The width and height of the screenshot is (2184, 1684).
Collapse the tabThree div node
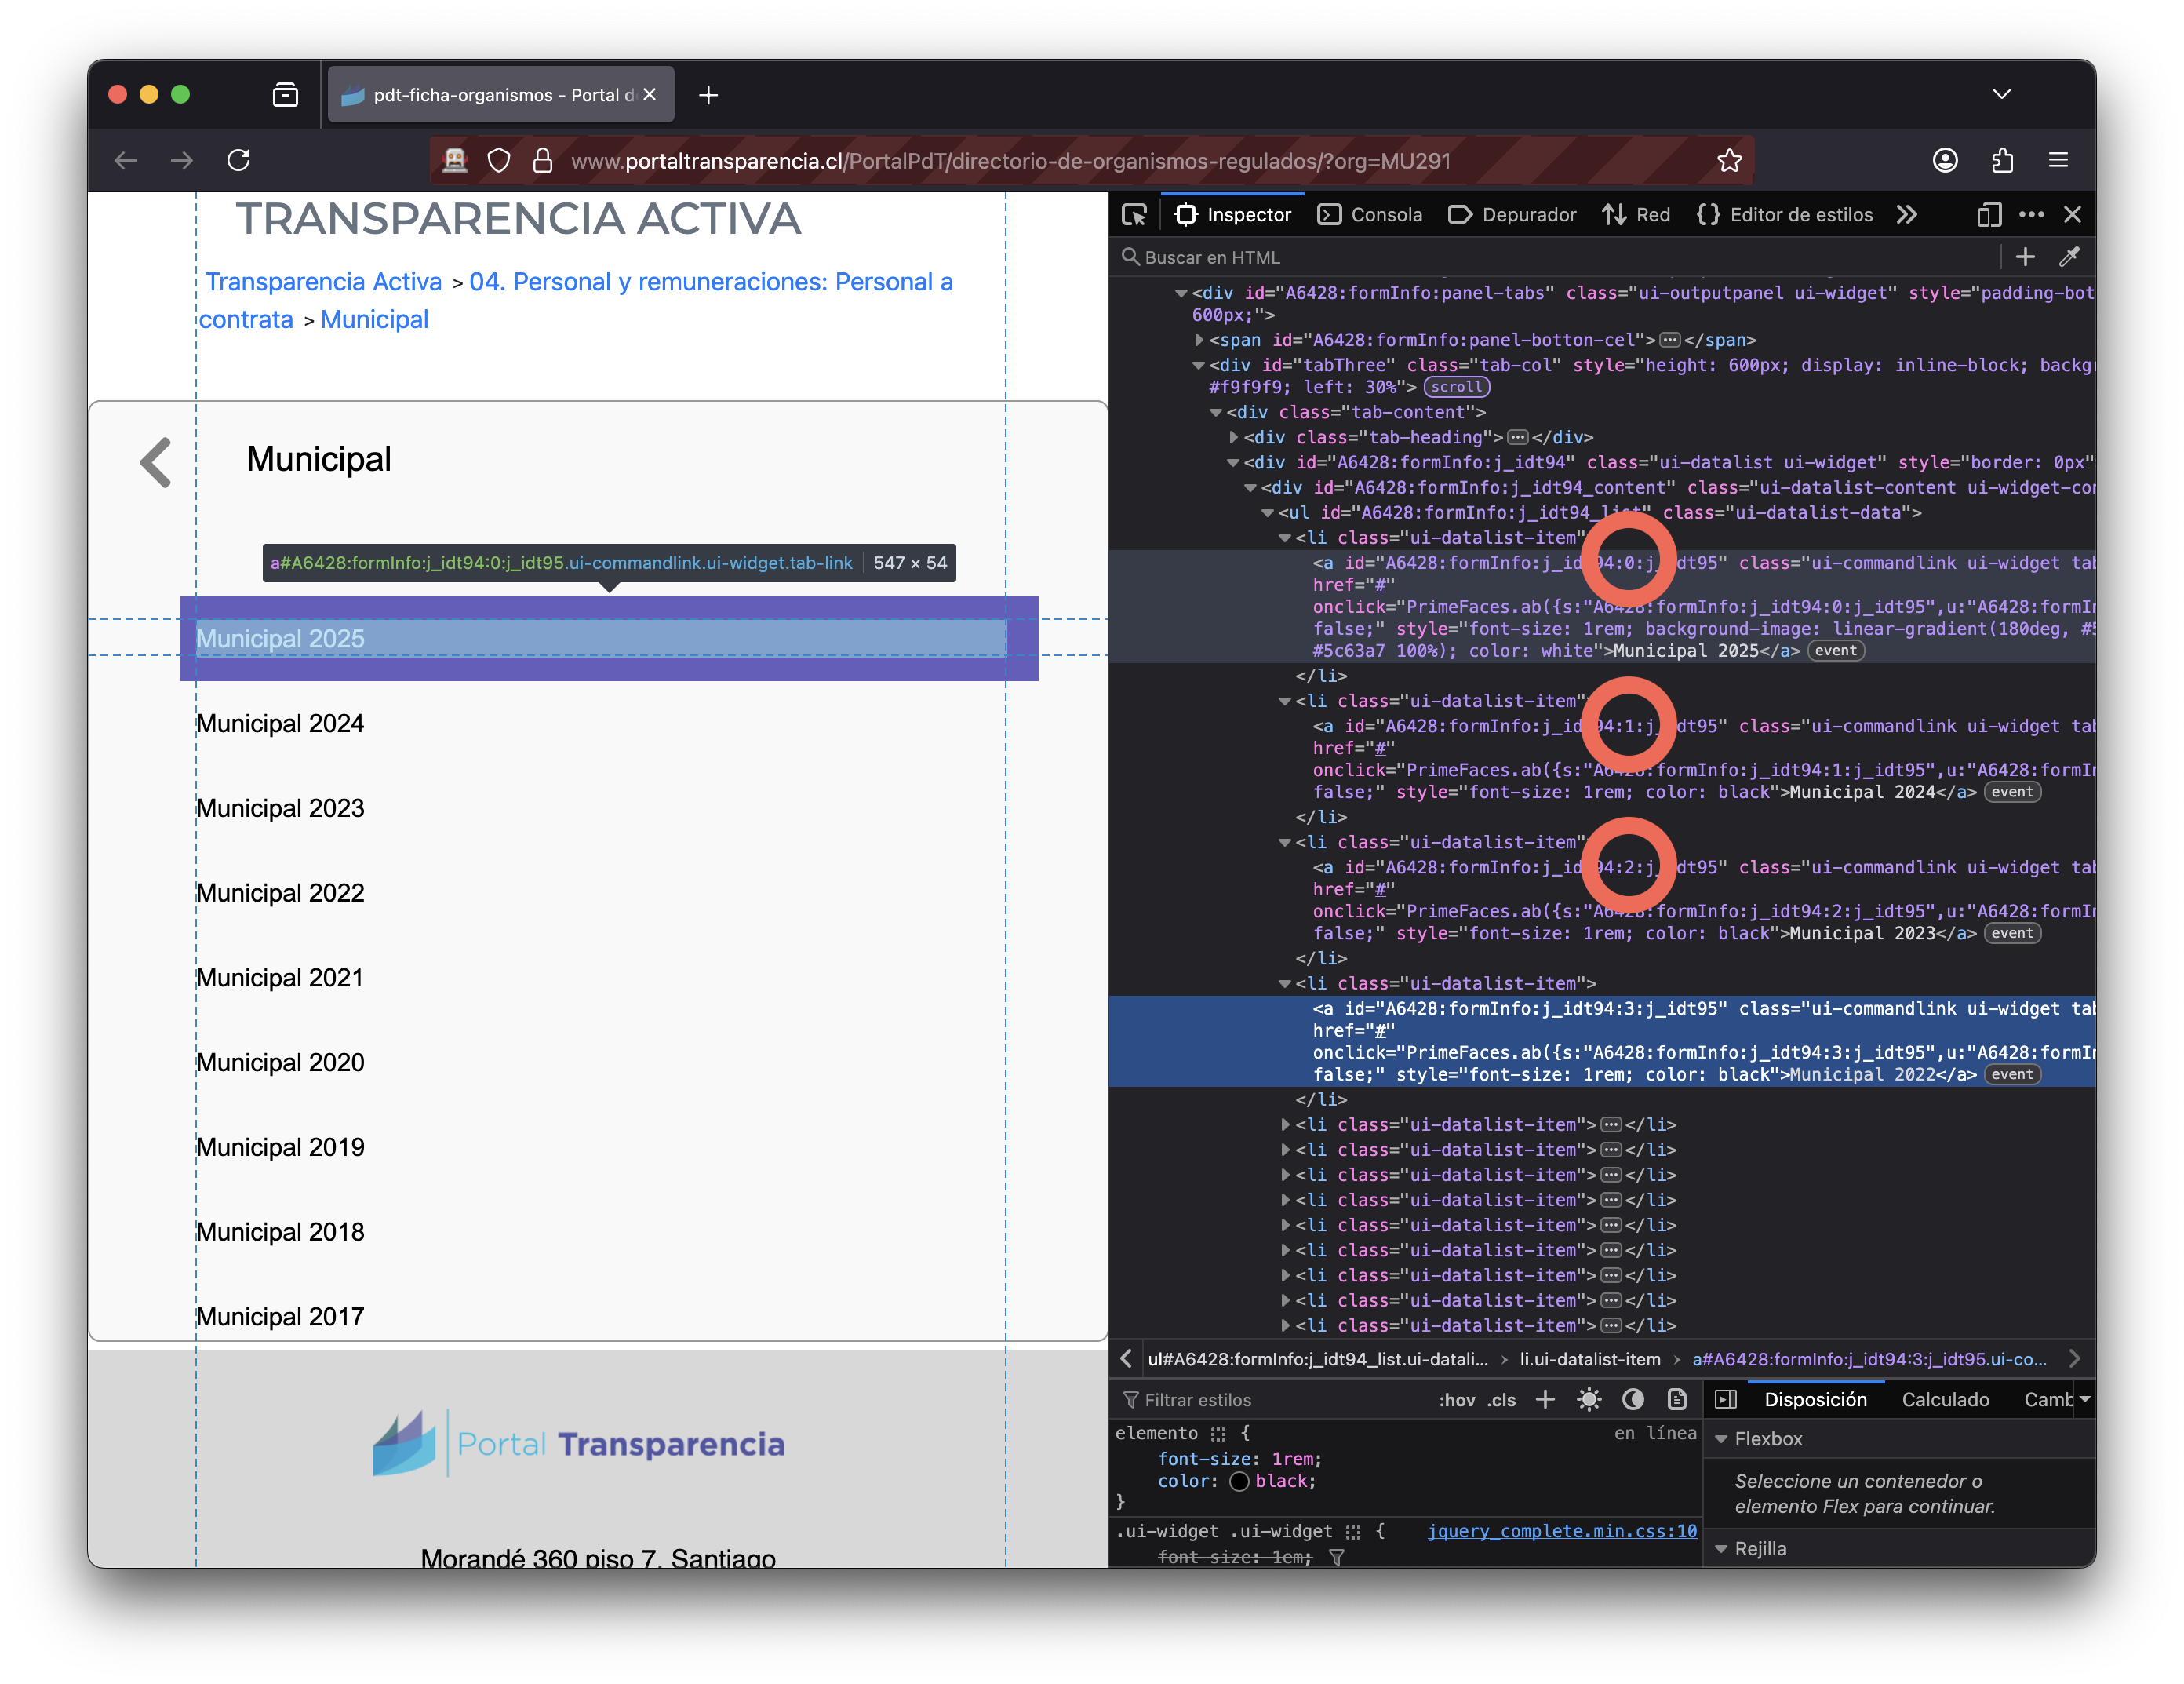[1198, 365]
